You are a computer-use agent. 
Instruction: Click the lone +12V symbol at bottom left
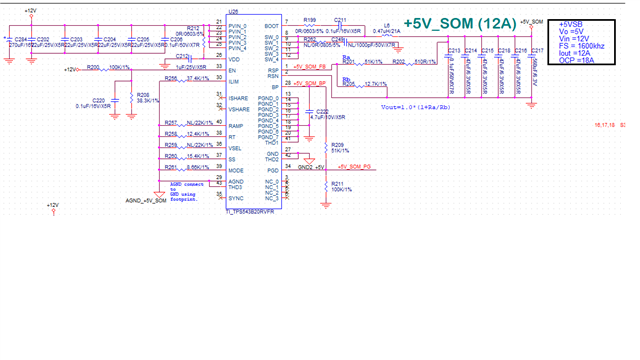coord(53,208)
